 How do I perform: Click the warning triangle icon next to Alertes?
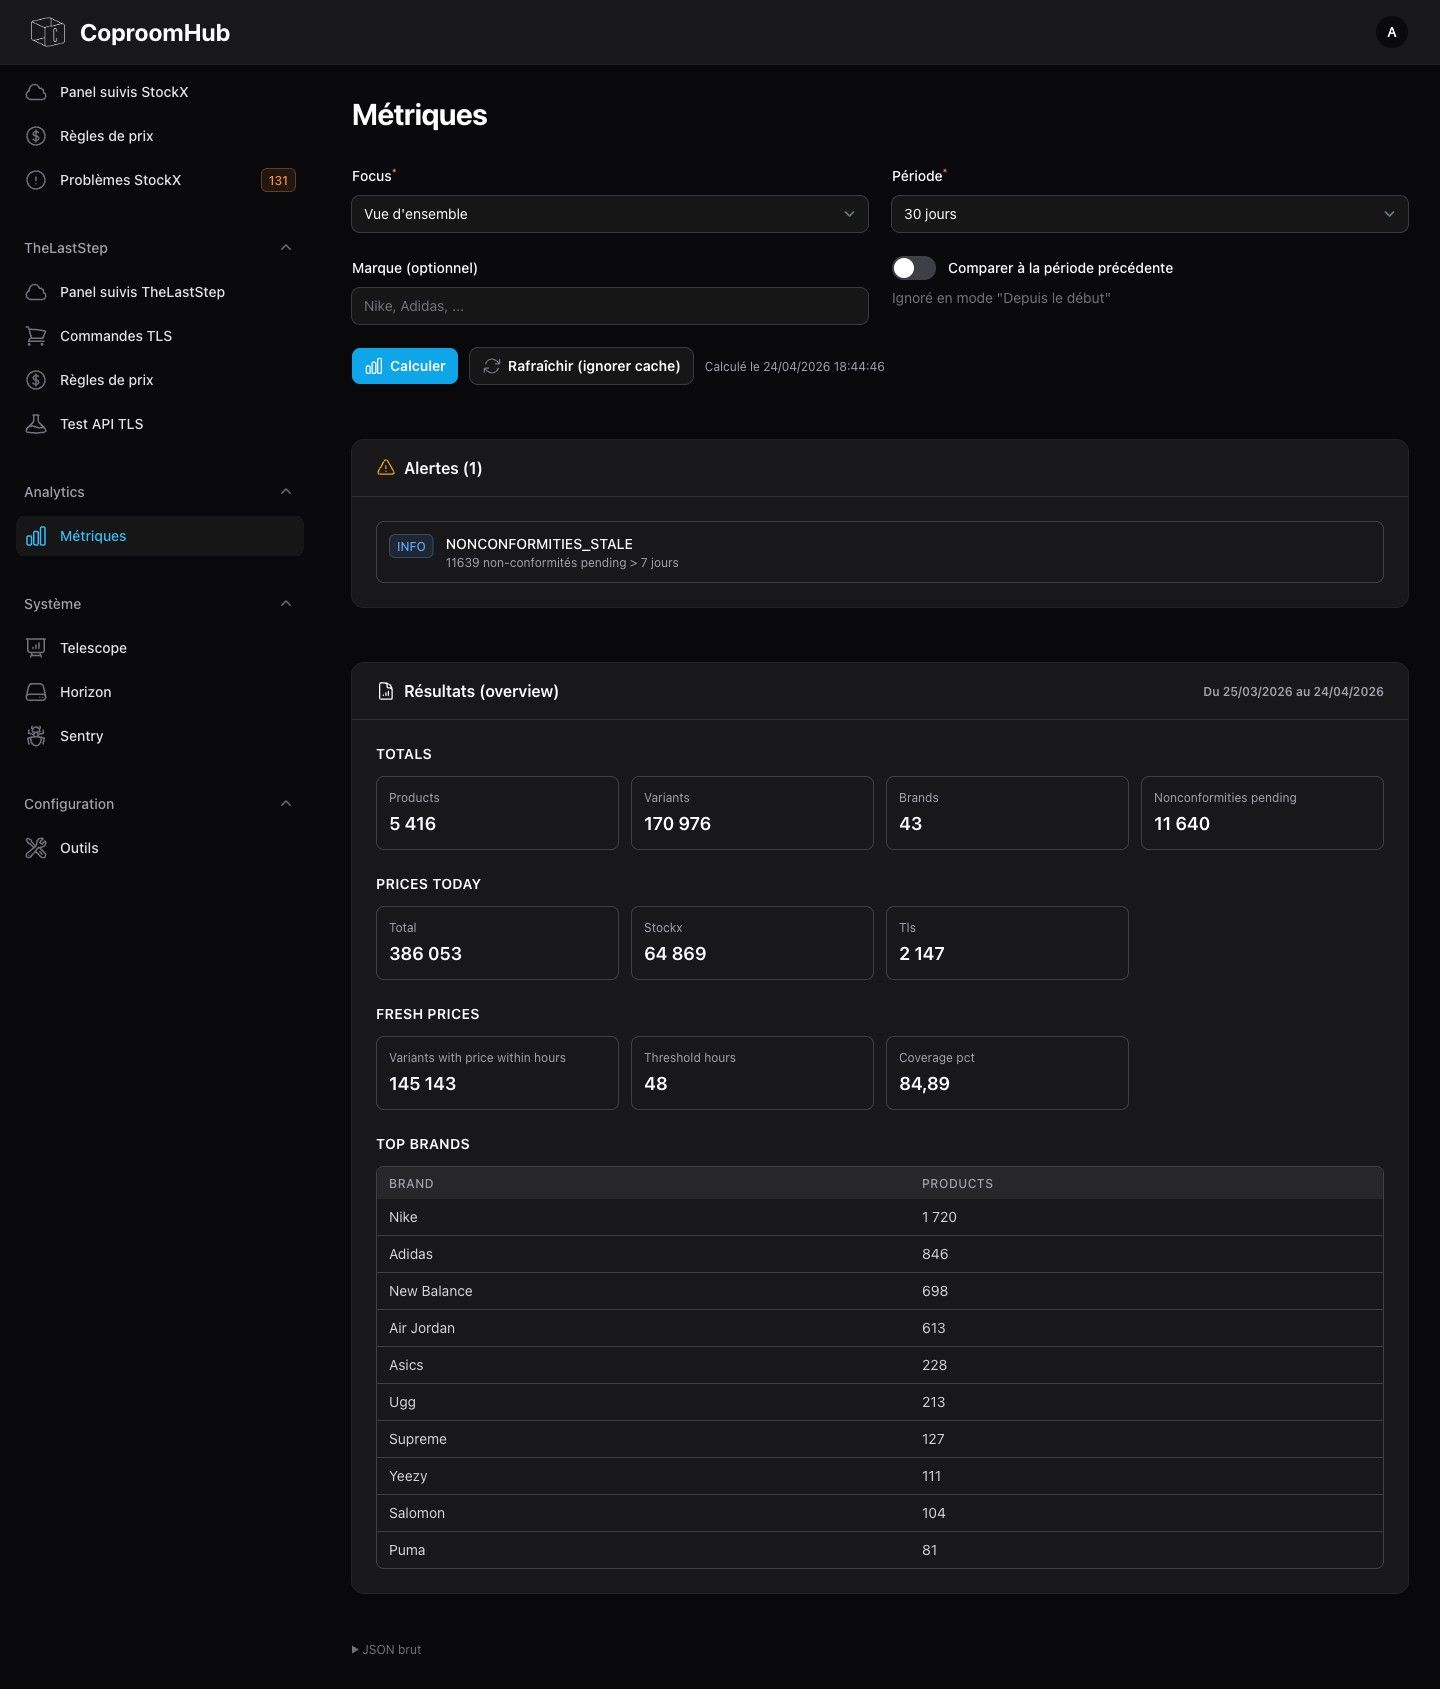[386, 467]
